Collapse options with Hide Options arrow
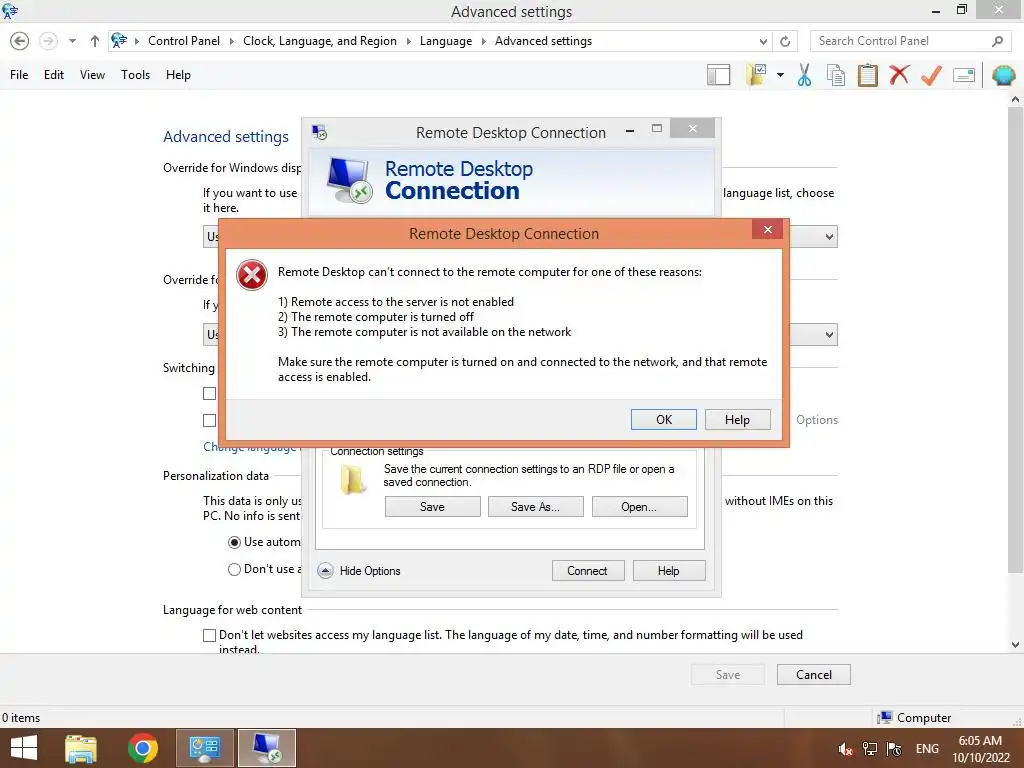 point(325,571)
